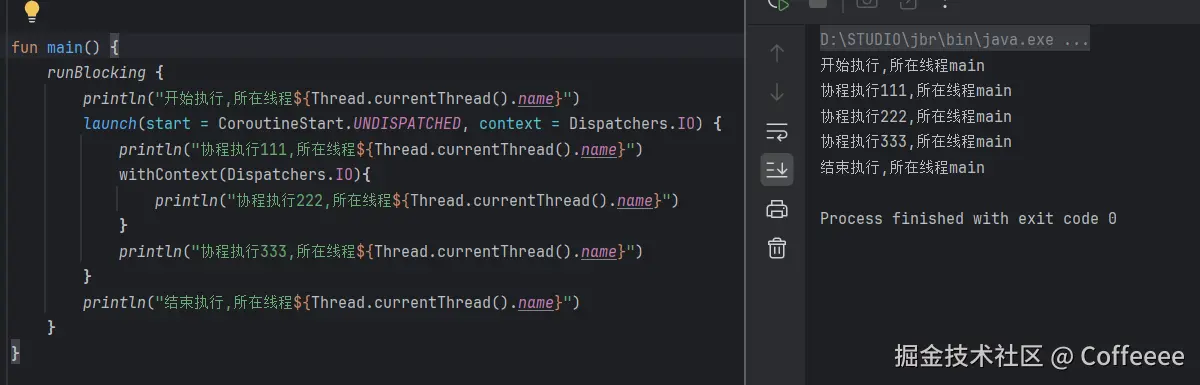Click the 'runBlocking' call in the editor
This screenshot has width=1200, height=385.
pyautogui.click(x=96, y=73)
